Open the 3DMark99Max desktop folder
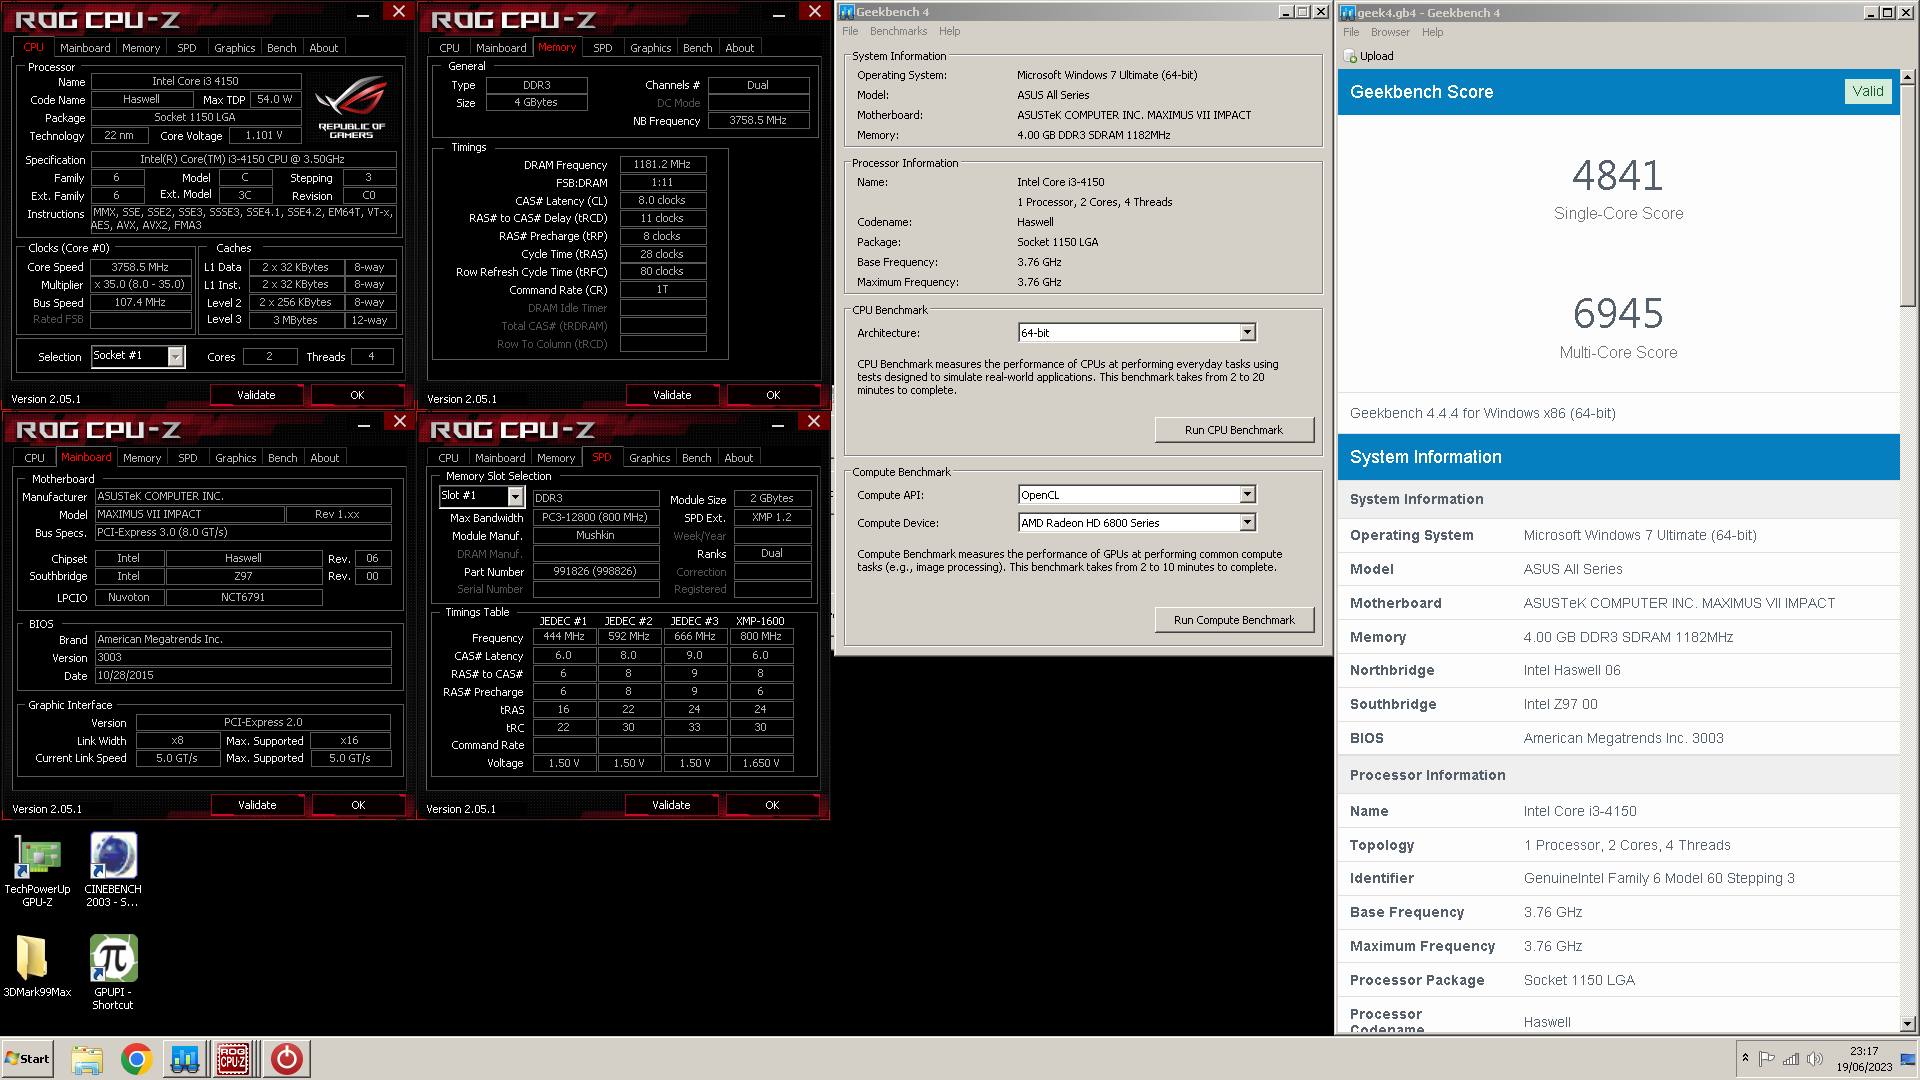1920x1080 pixels. click(37, 966)
